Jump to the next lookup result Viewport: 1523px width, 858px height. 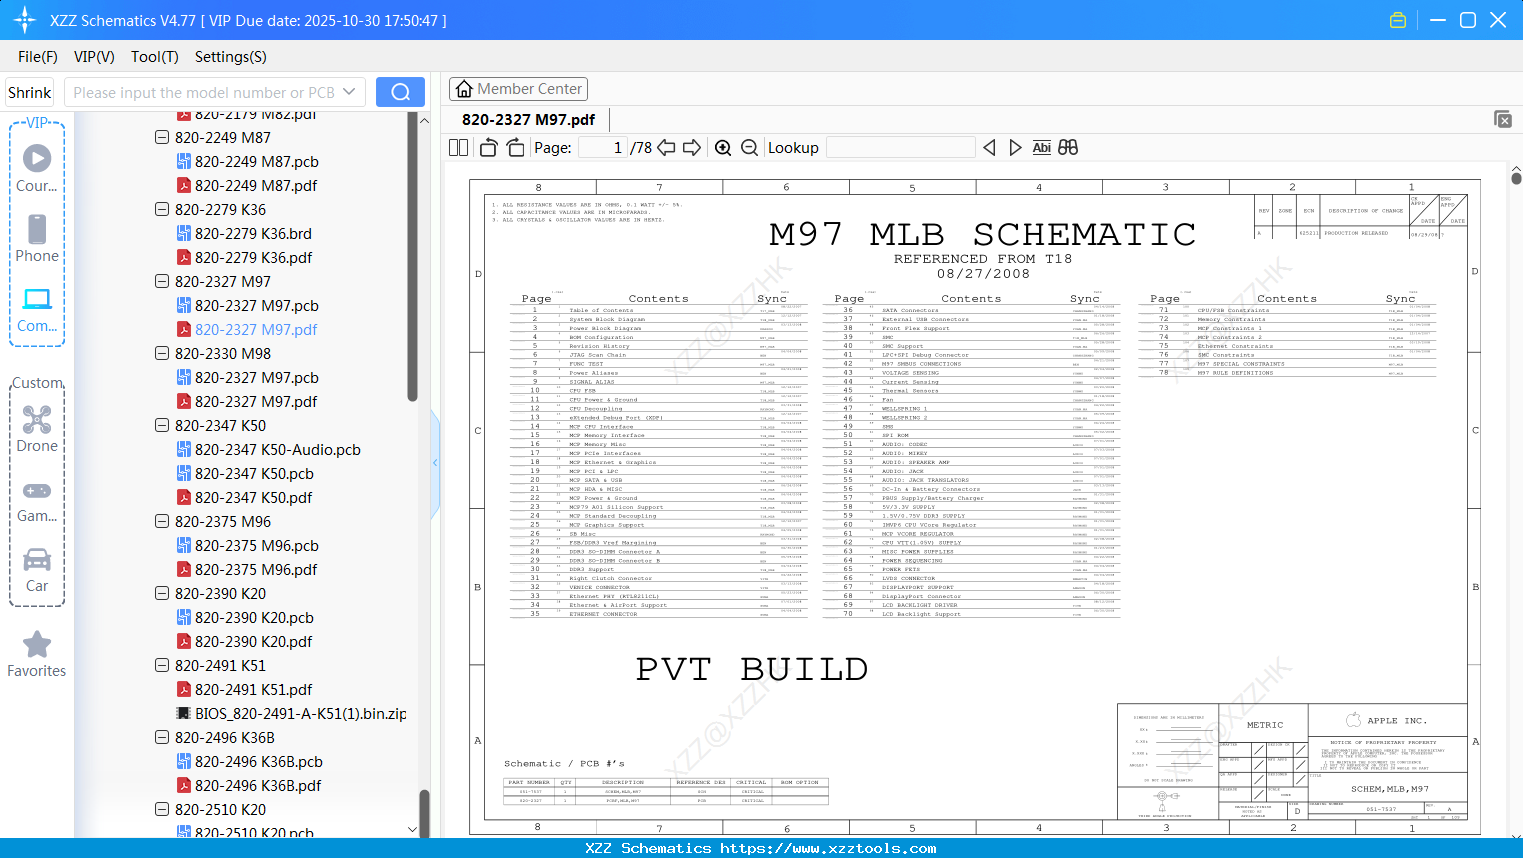[x=1016, y=148]
